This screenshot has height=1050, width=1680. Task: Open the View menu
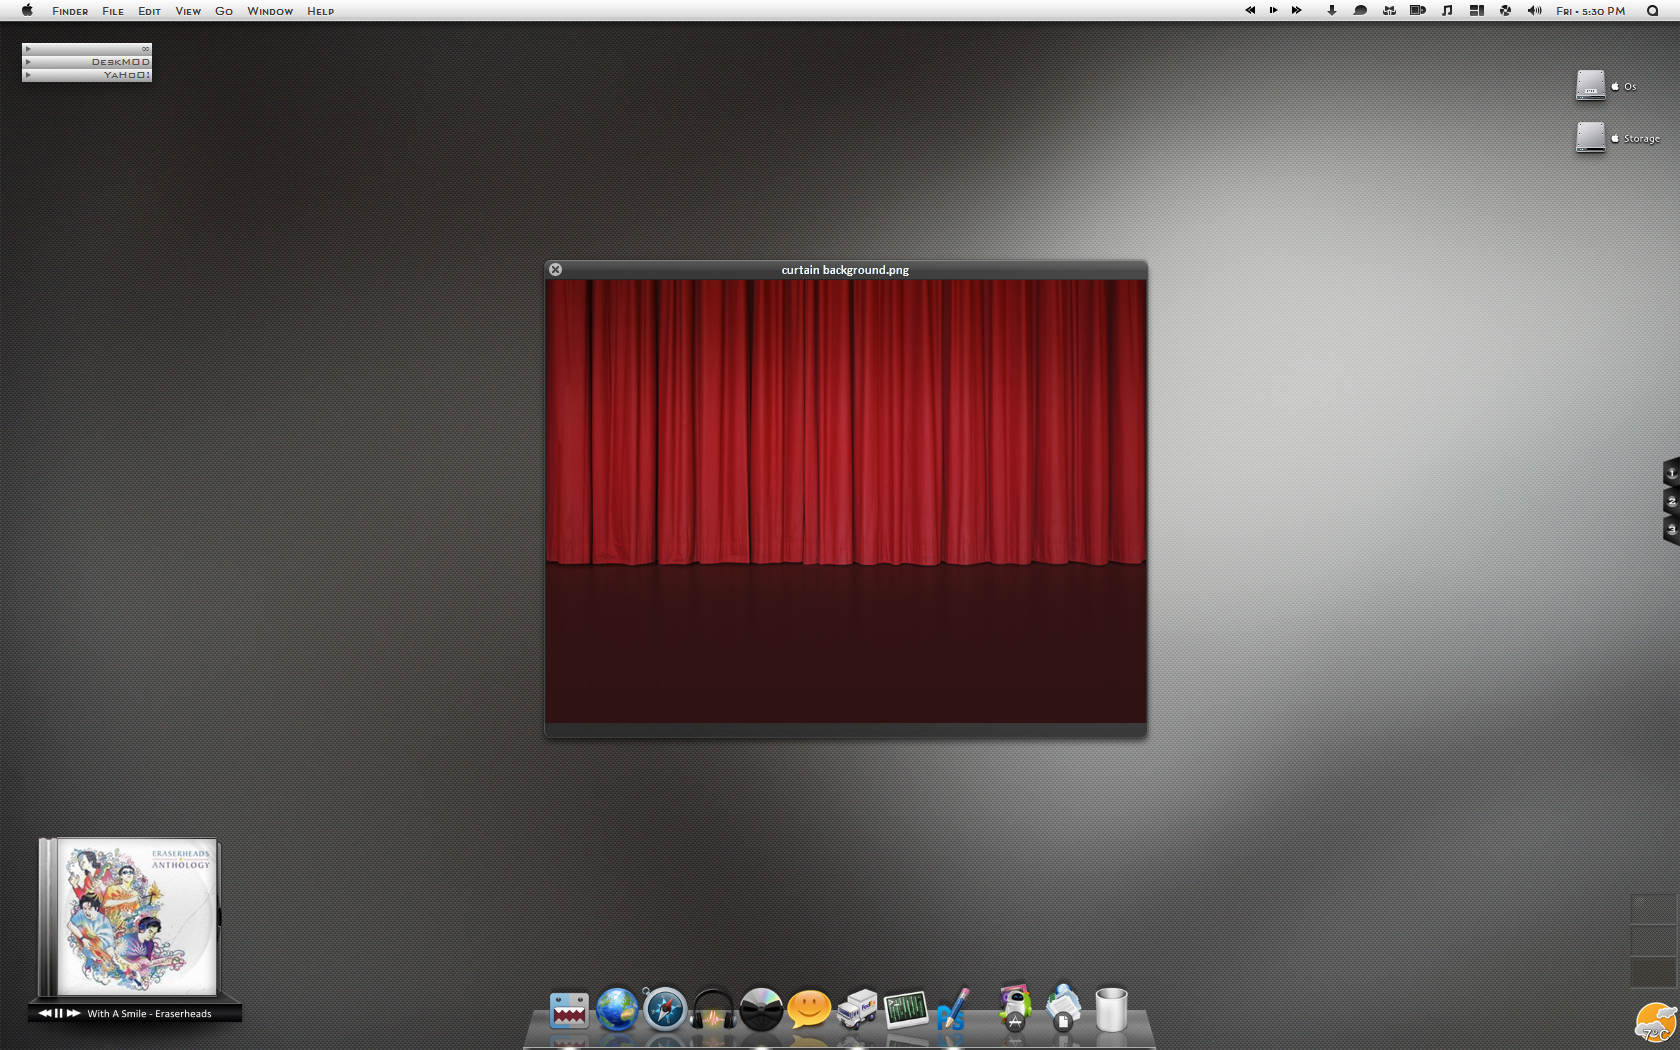click(x=188, y=11)
